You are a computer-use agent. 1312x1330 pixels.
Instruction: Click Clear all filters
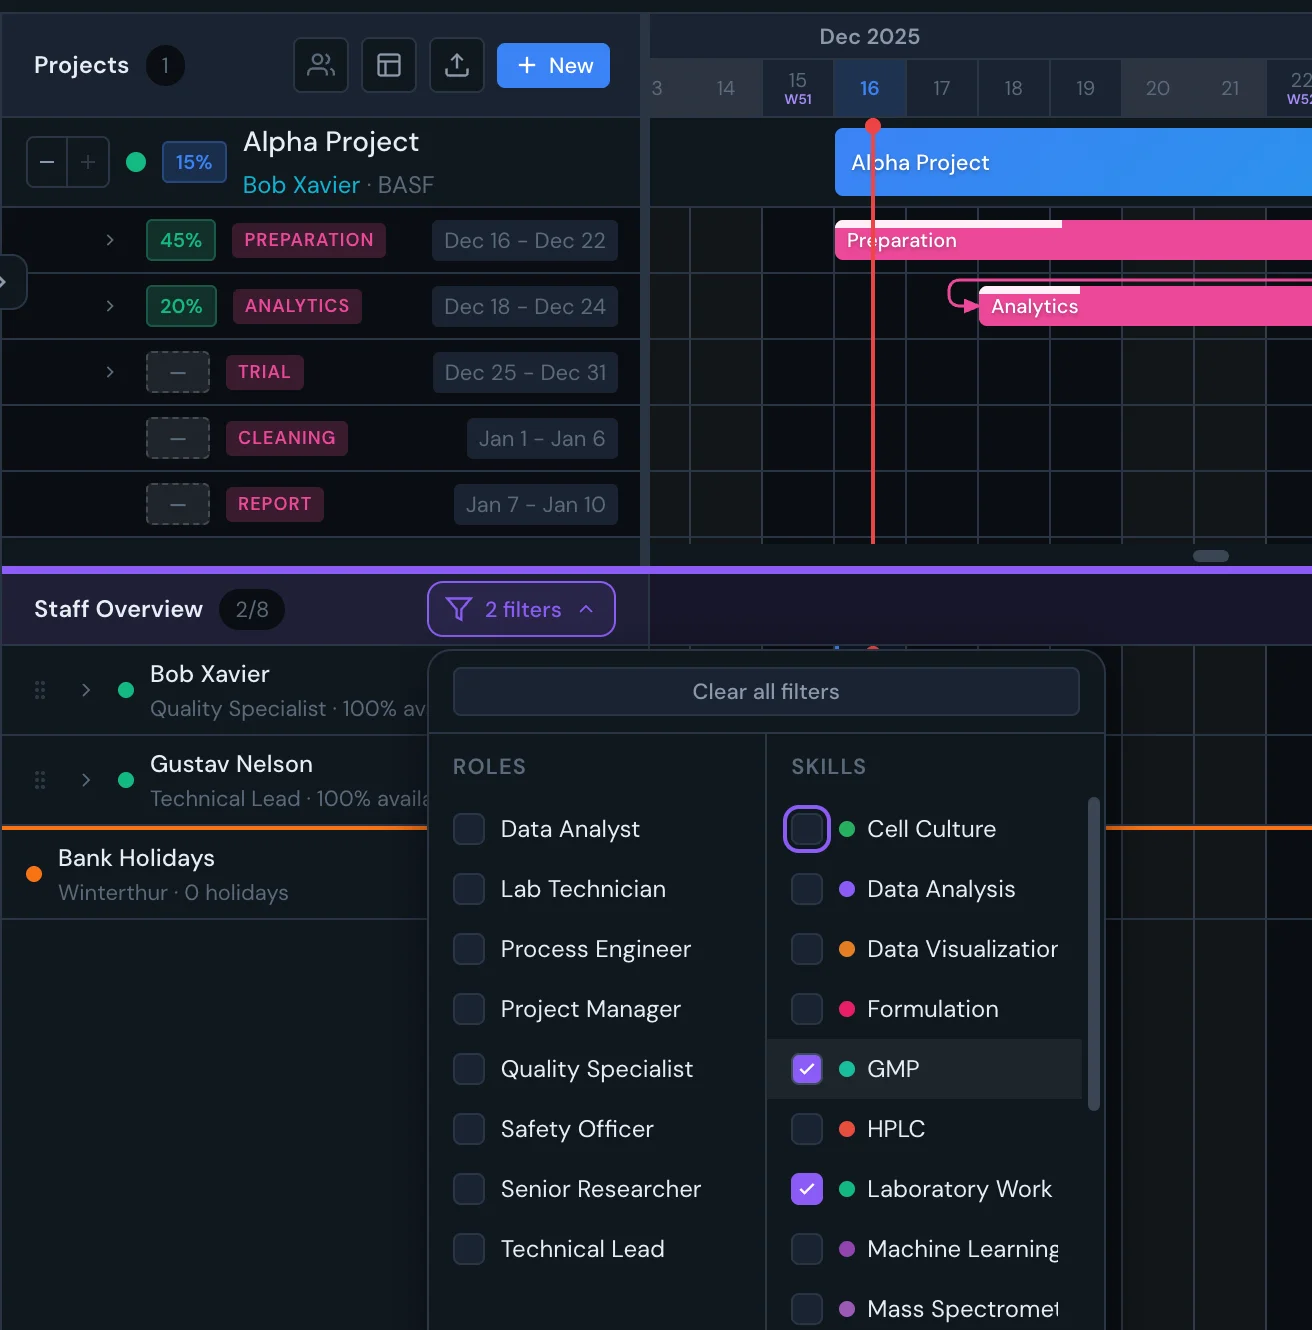[x=765, y=691]
